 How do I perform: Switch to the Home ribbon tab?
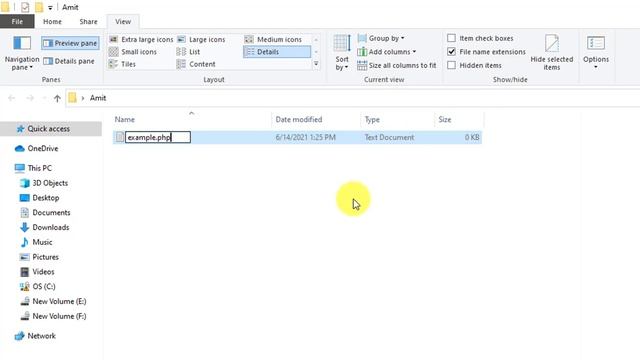point(52,22)
